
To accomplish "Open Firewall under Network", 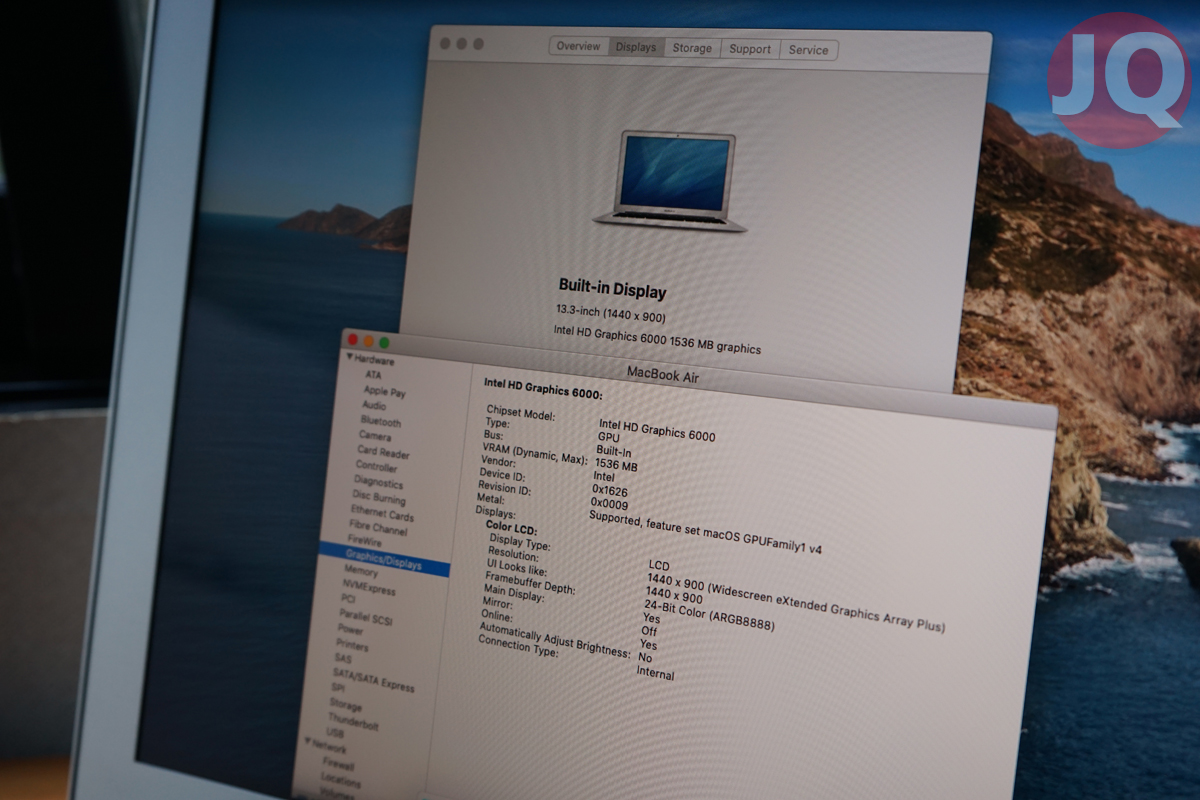I will tap(338, 764).
